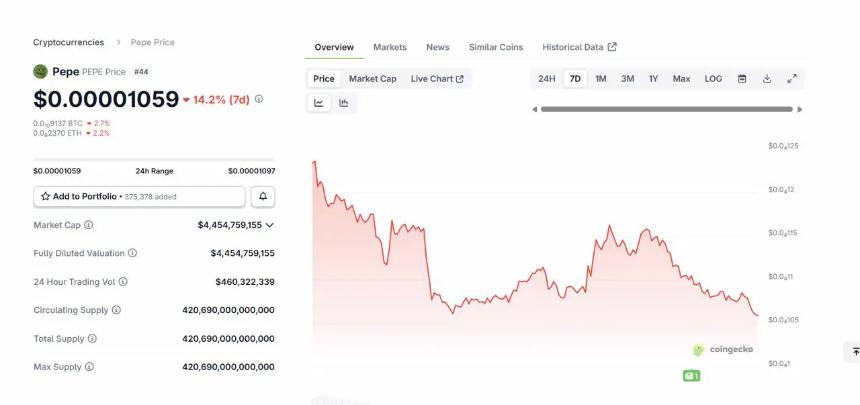Download the chart data
This screenshot has height=405, width=860.
pyautogui.click(x=767, y=79)
